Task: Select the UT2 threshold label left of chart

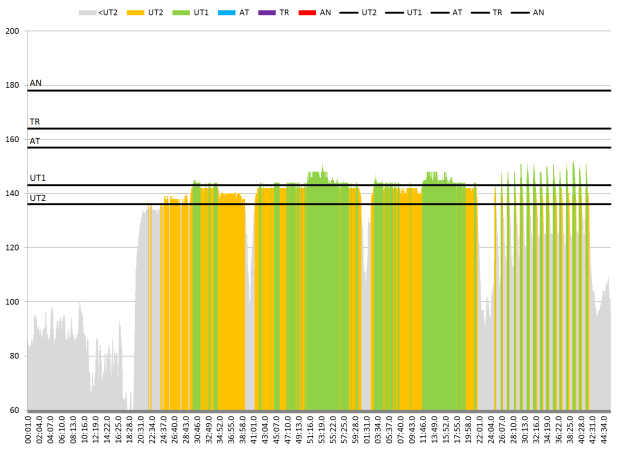Action: [38, 198]
